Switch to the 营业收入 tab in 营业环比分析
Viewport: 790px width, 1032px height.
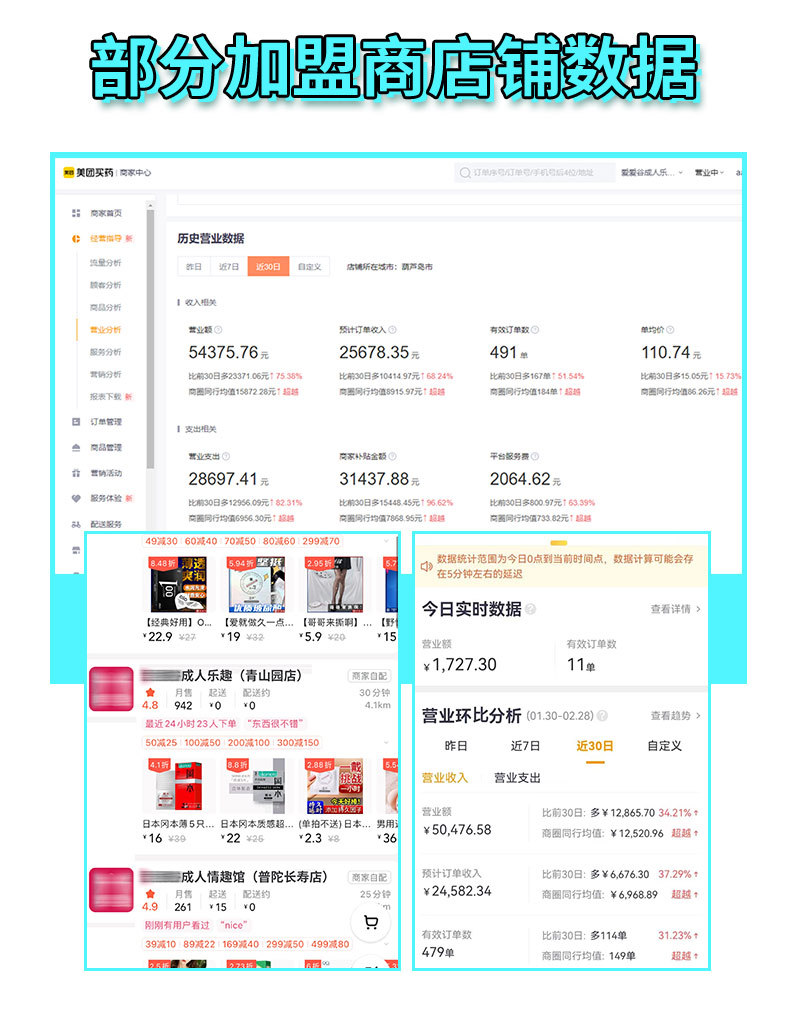(x=445, y=778)
